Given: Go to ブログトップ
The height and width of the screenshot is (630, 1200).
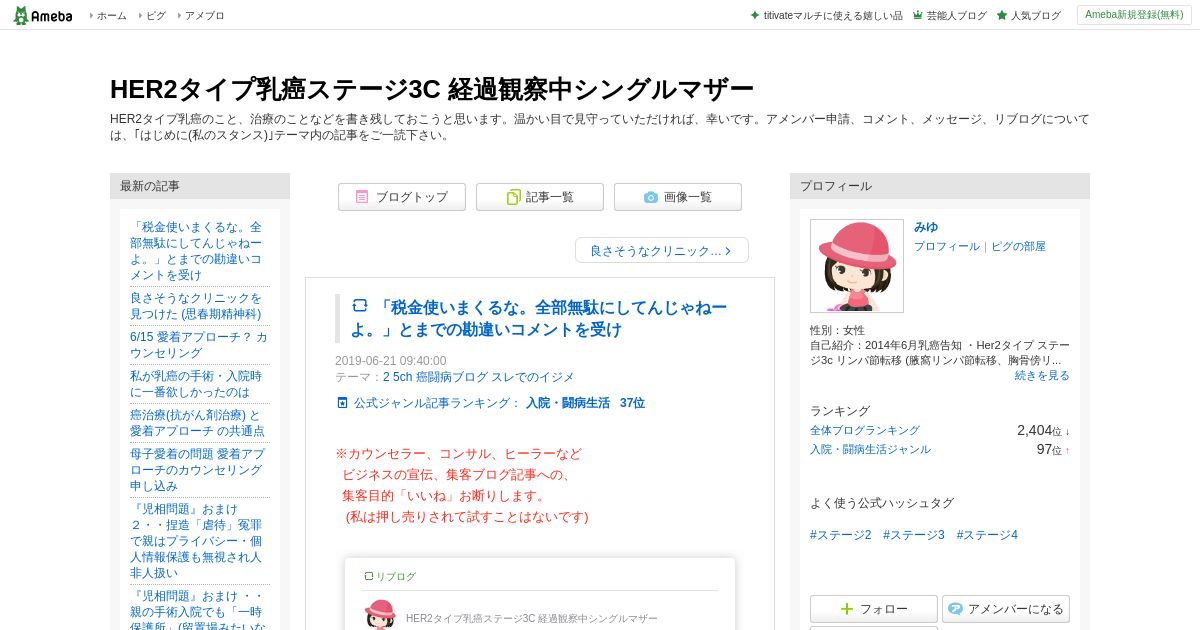Looking at the screenshot, I should [x=402, y=197].
